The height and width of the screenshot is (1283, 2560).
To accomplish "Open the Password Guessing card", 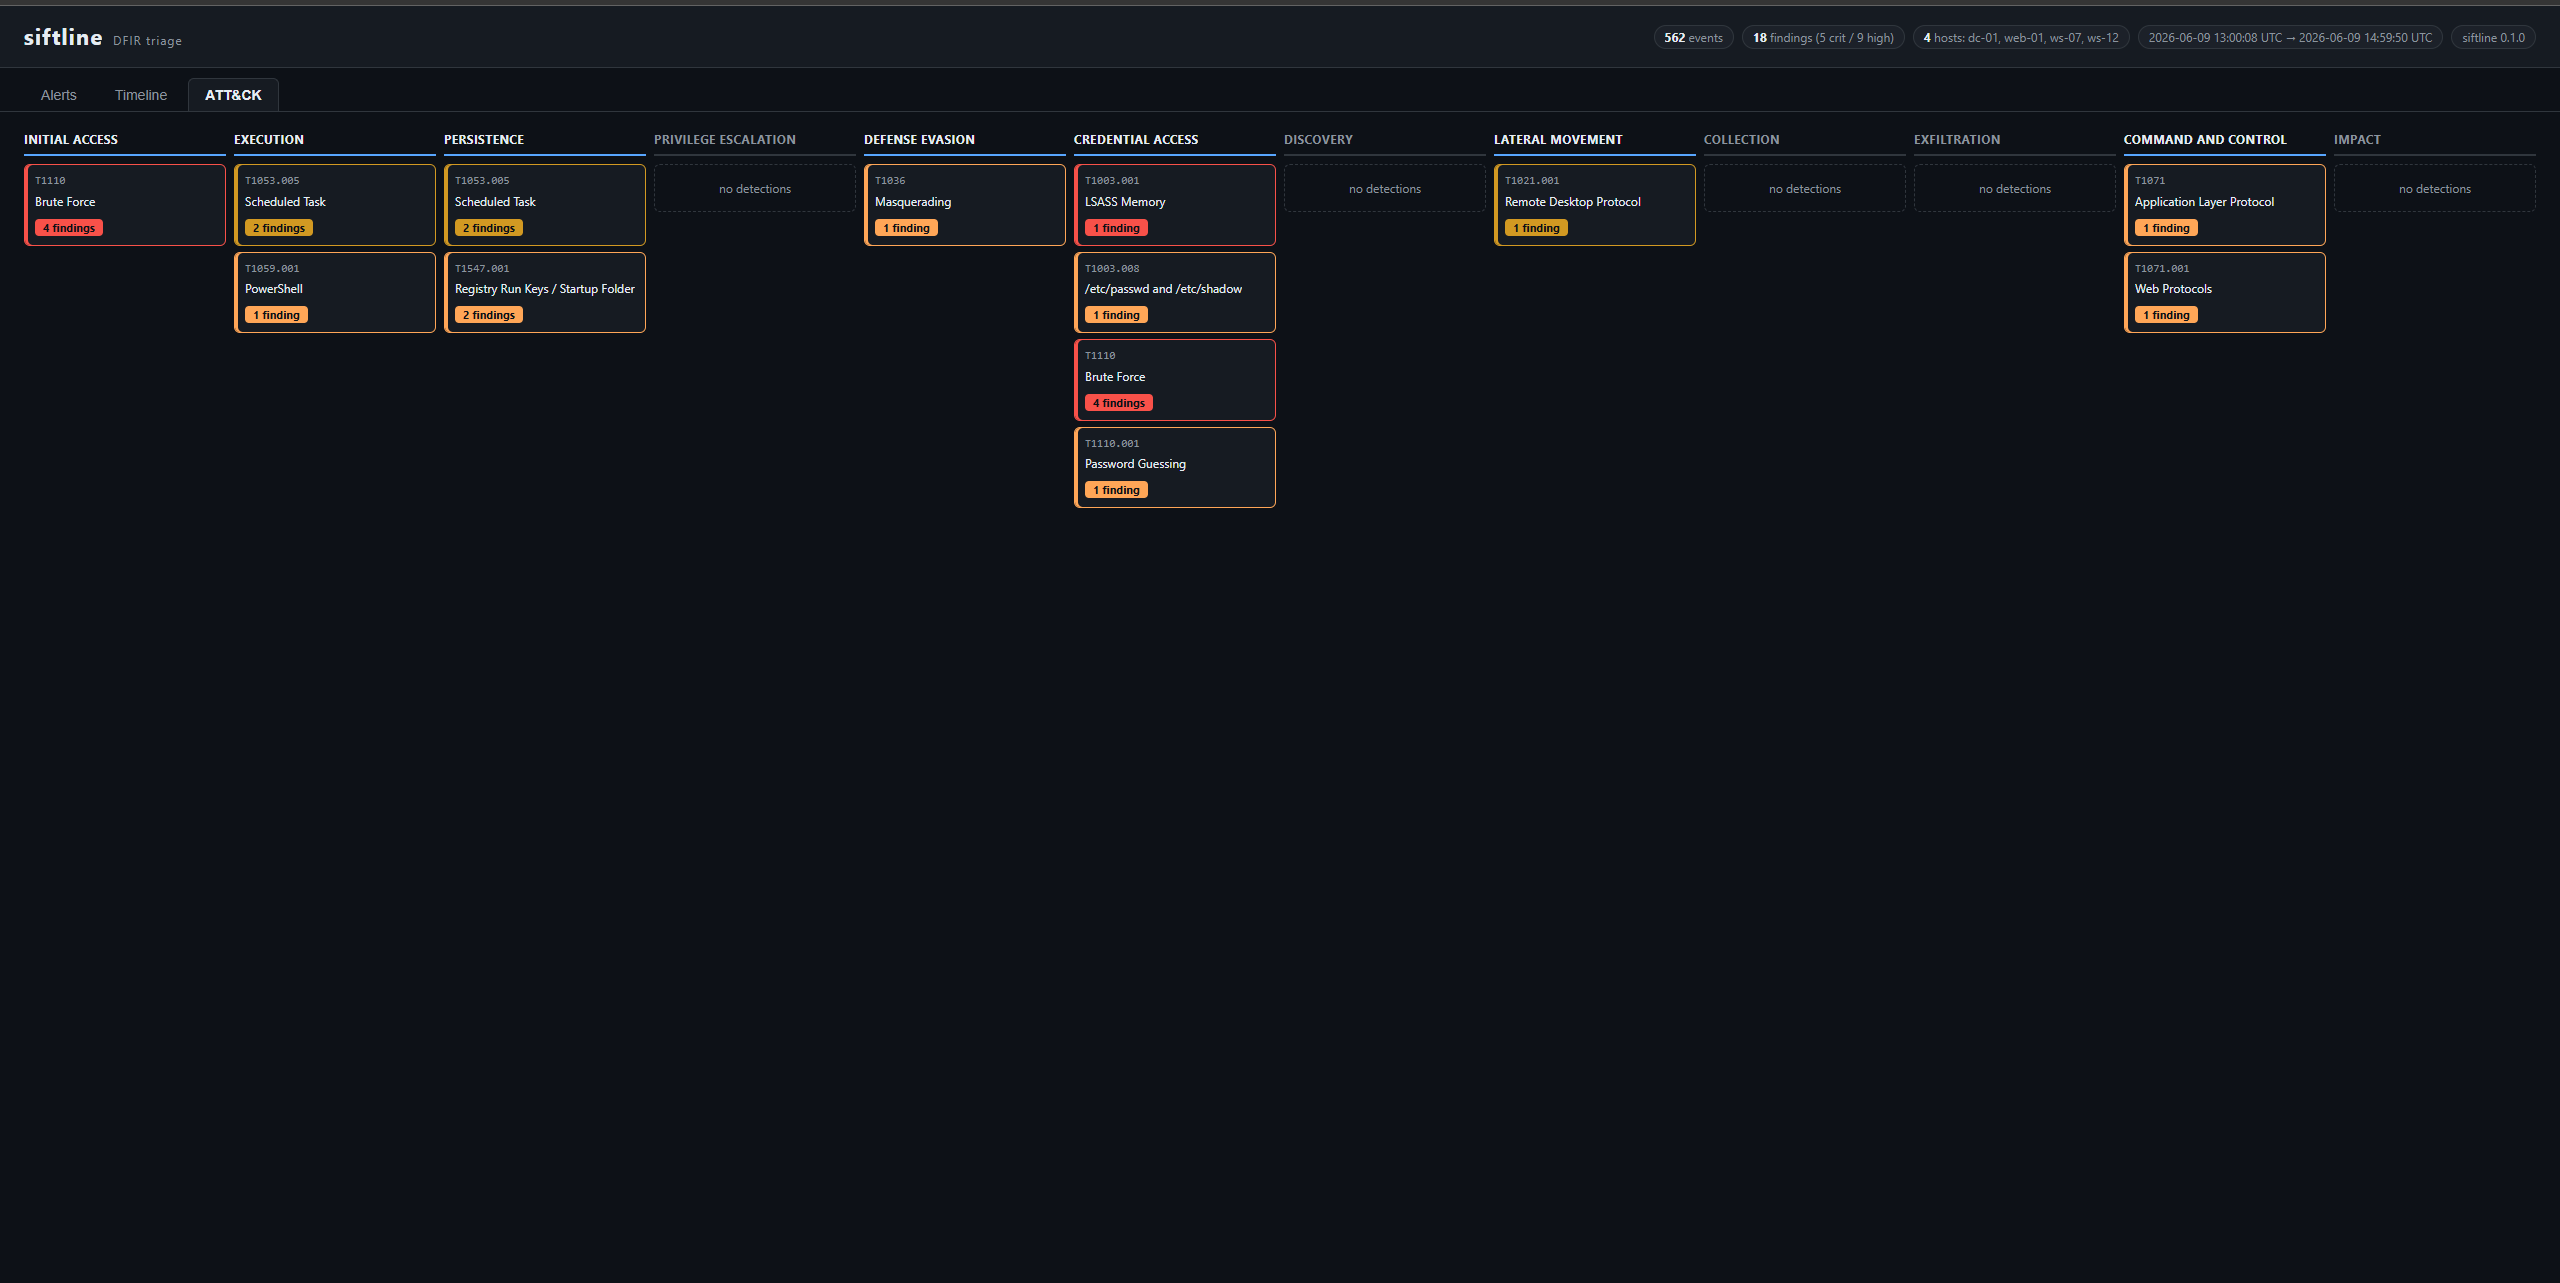I will coord(1175,467).
